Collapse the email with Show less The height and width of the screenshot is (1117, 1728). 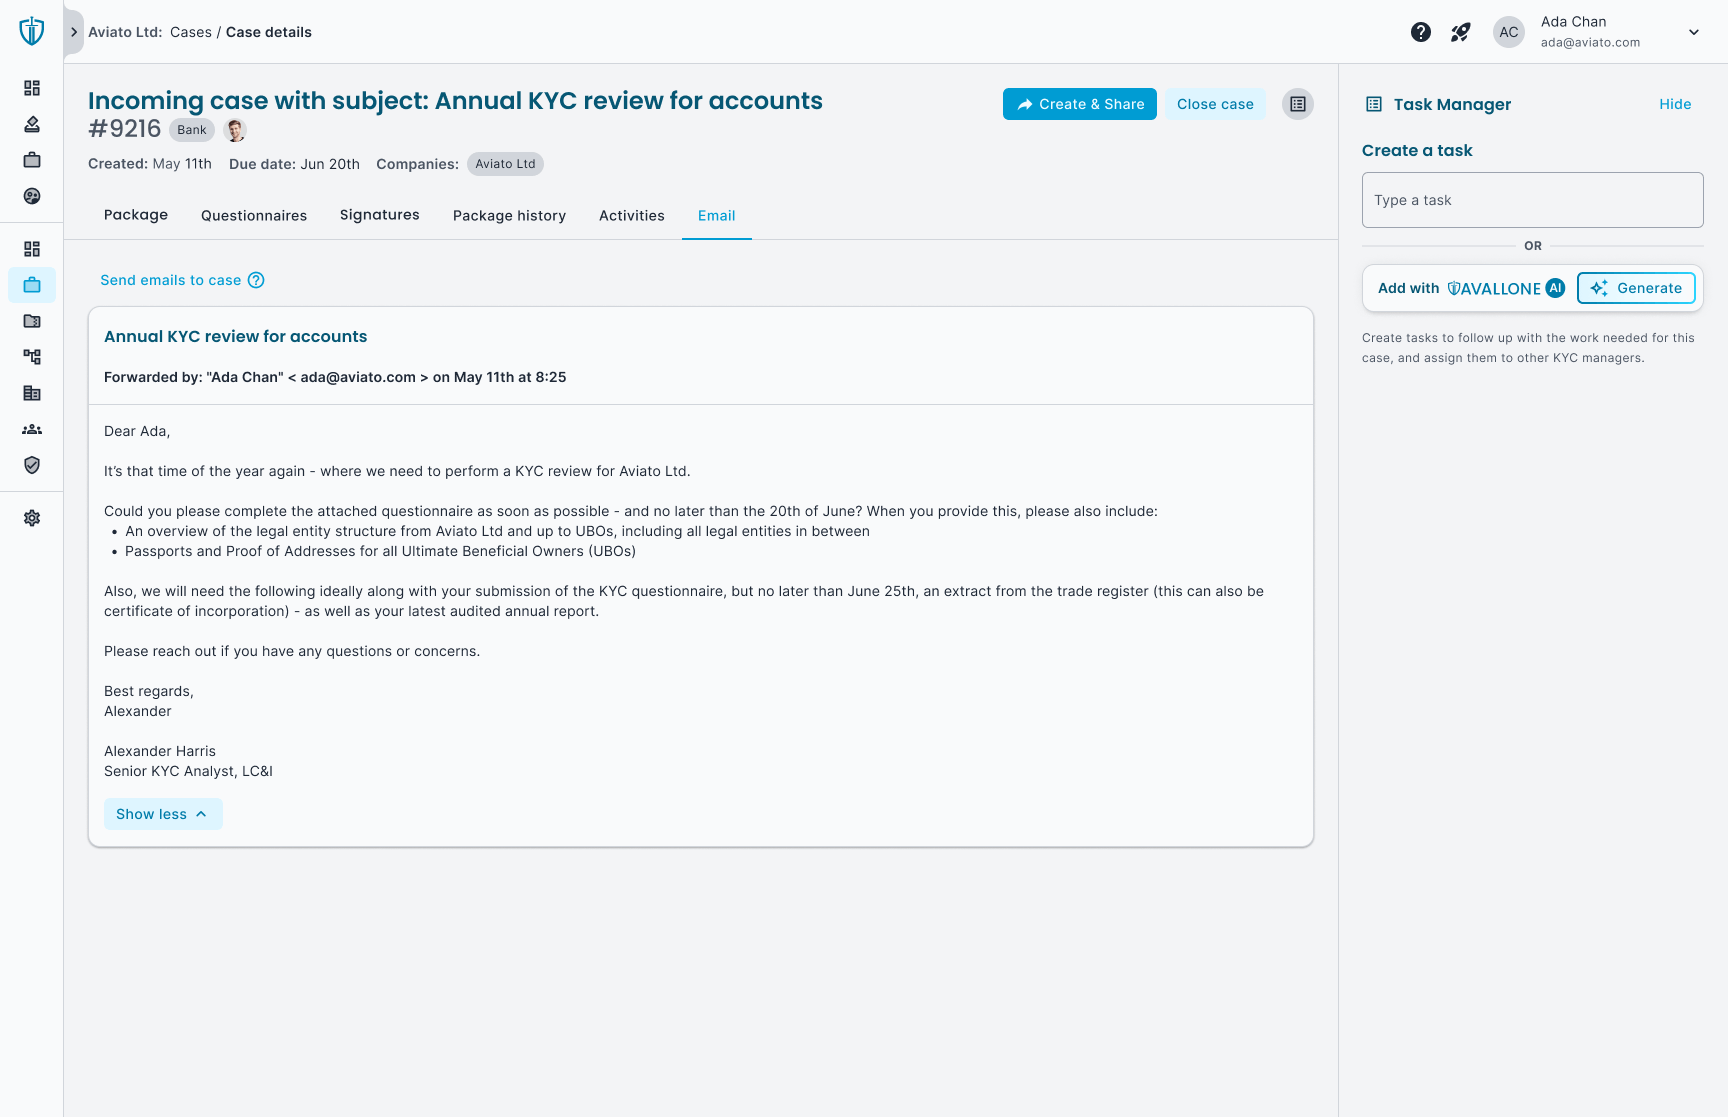(x=162, y=813)
